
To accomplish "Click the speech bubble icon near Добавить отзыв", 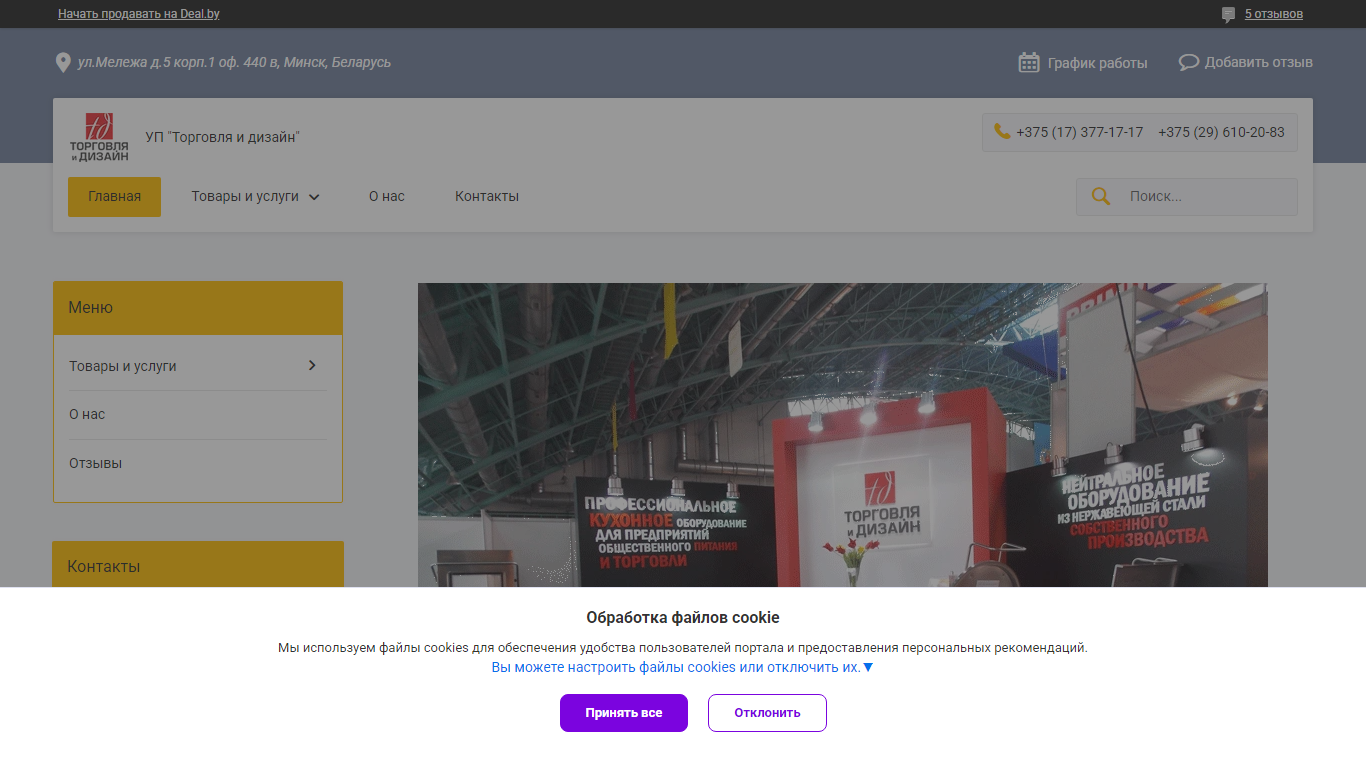I will pyautogui.click(x=1188, y=62).
